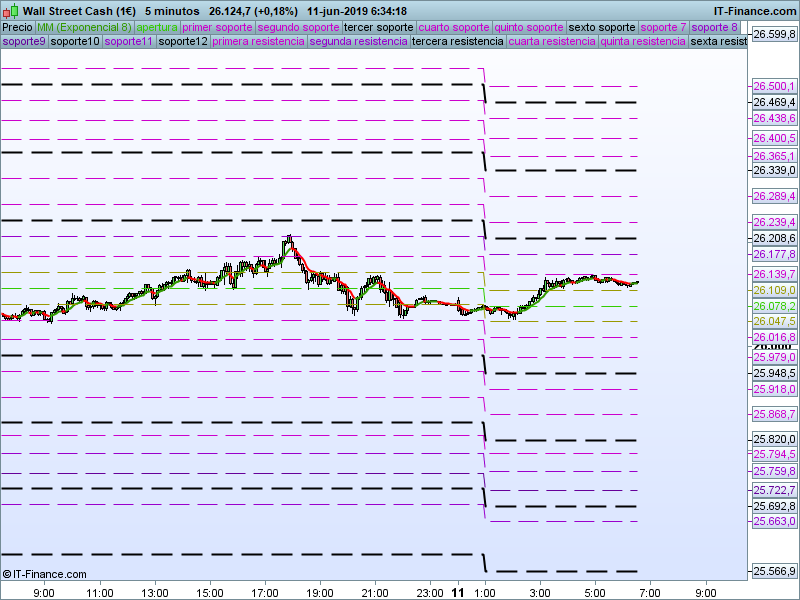Screen dimensions: 800x600
Task: Click the cuarta resistencia label
Action: pos(552,41)
